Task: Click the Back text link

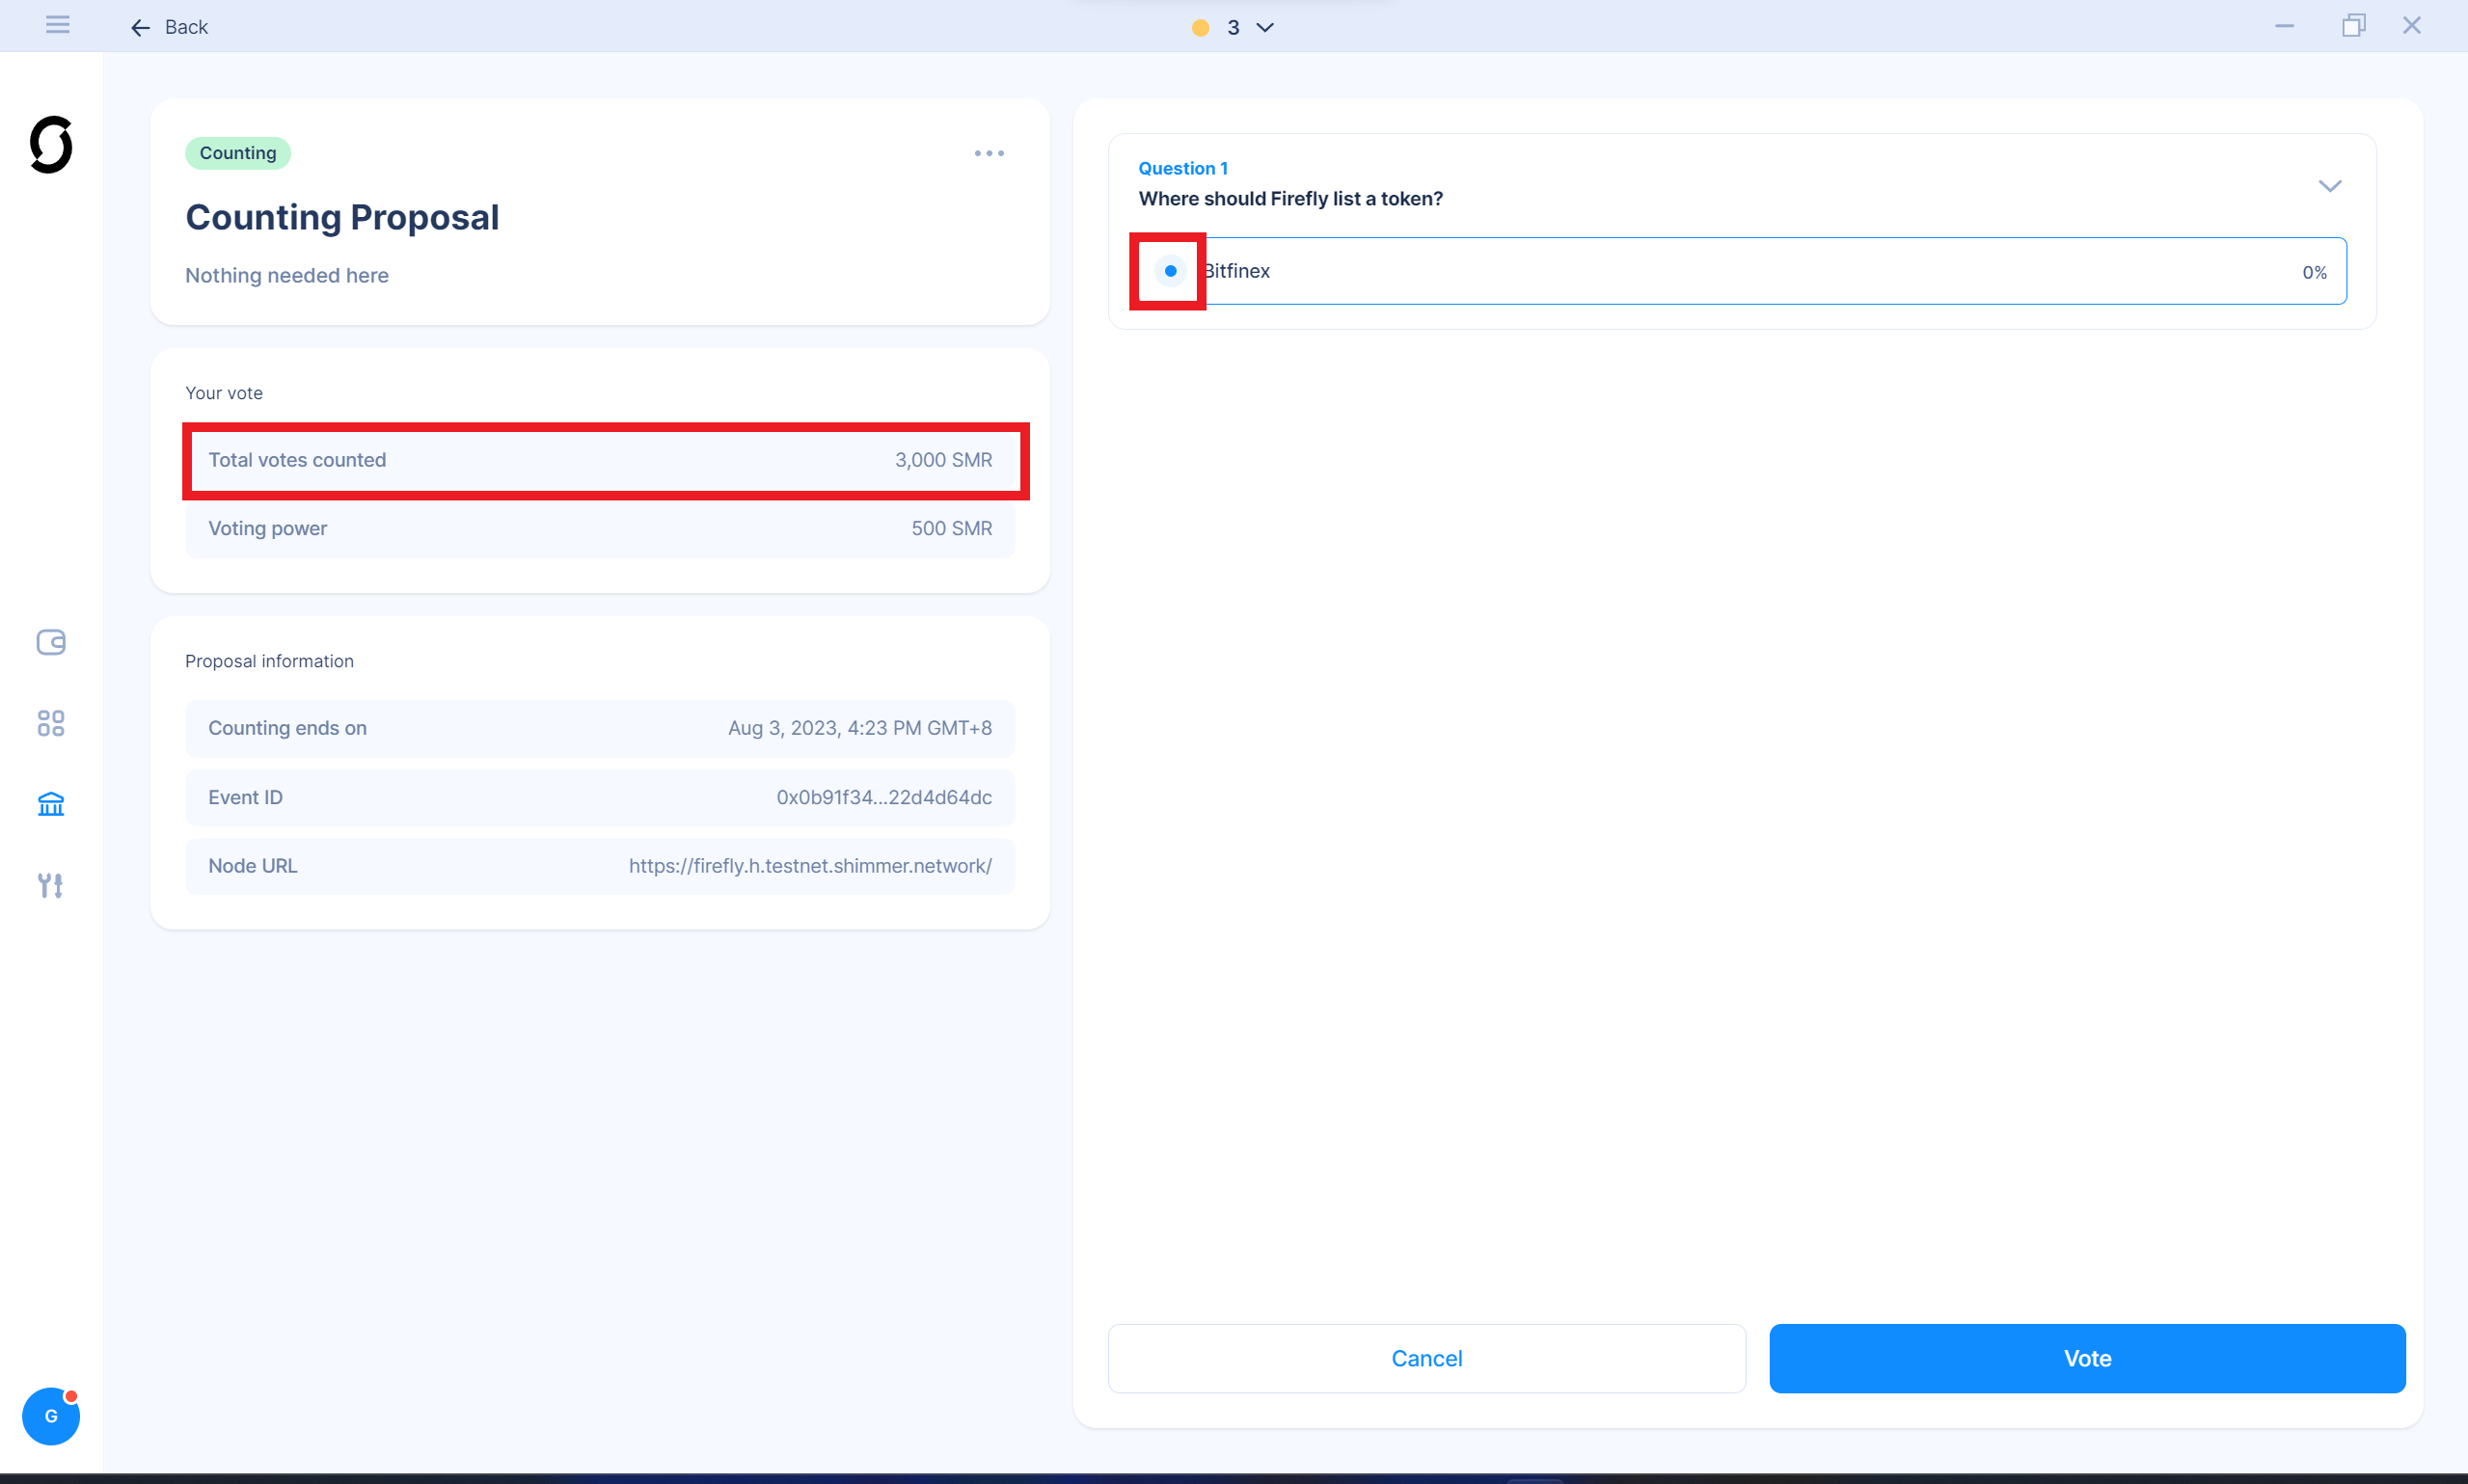Action: coord(186,28)
